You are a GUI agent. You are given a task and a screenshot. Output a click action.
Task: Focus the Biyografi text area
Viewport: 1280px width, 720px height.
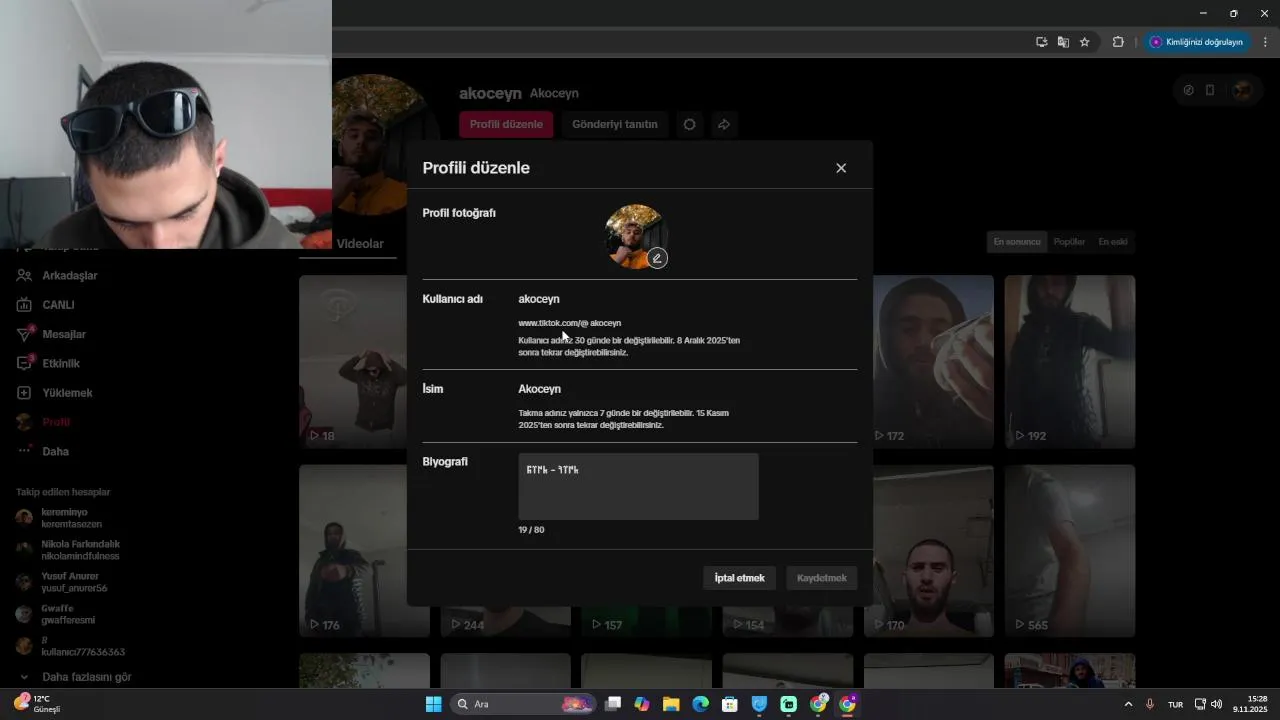point(638,486)
